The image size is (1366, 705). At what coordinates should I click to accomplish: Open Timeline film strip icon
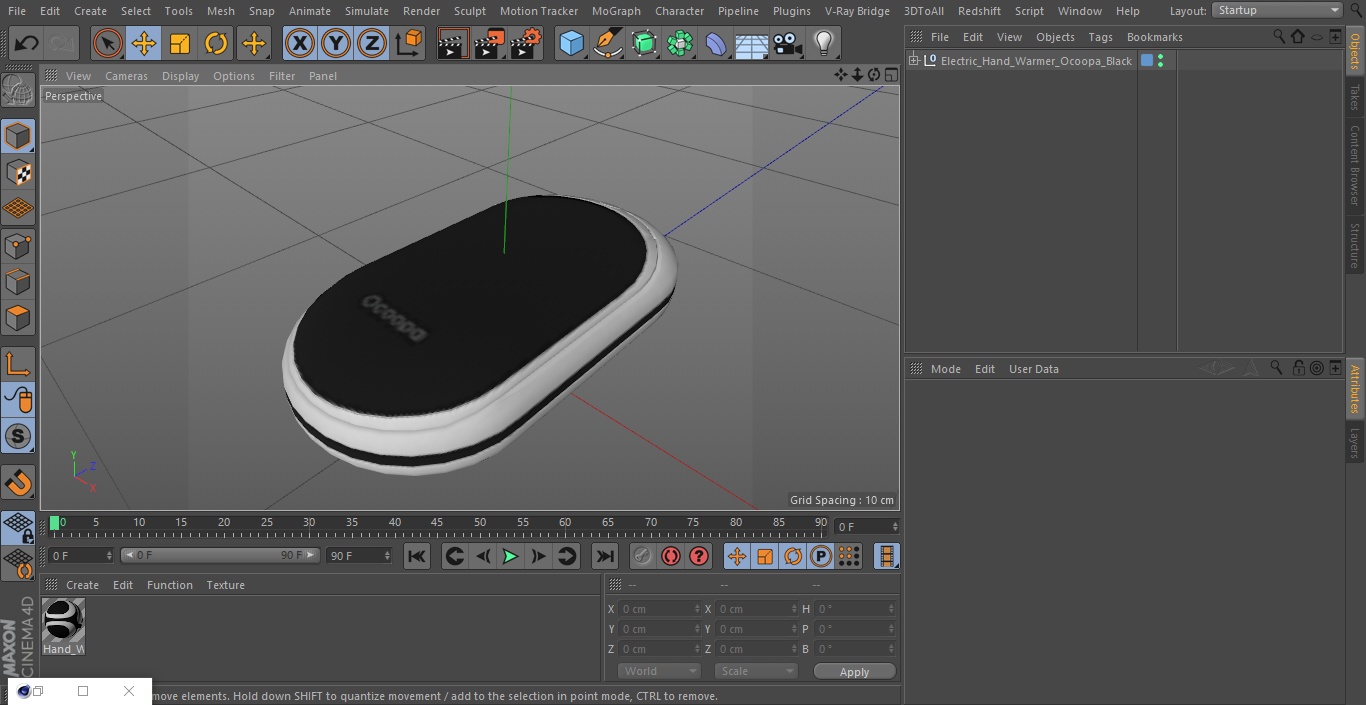point(886,556)
